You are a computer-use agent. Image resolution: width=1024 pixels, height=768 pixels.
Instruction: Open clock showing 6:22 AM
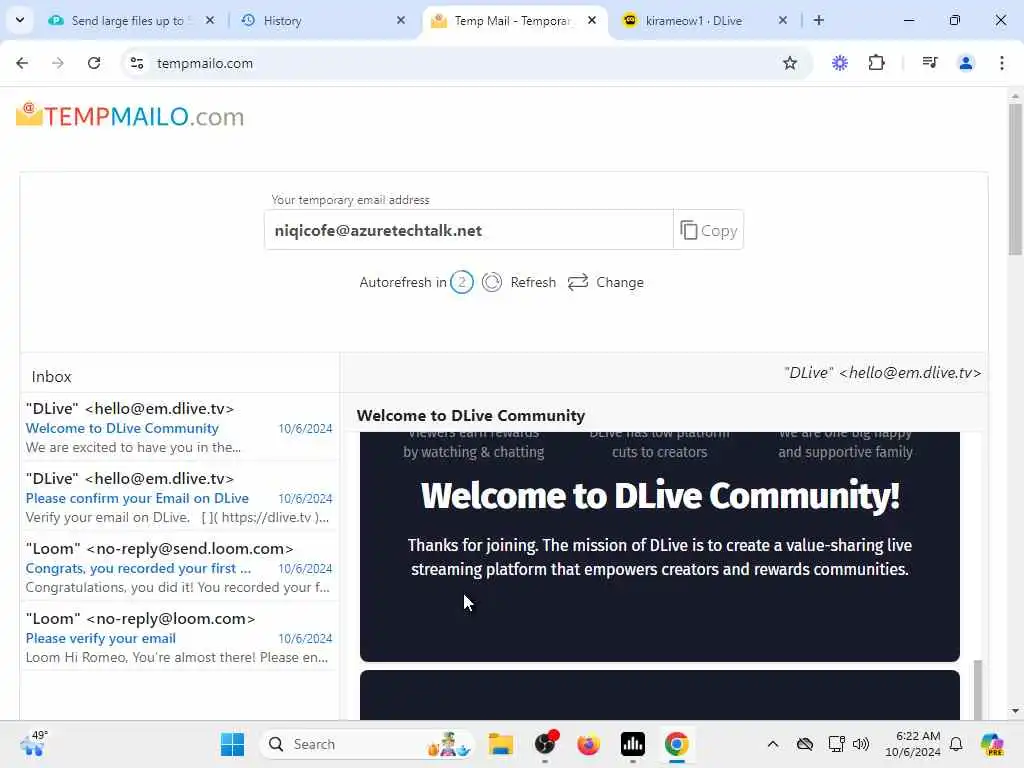(913, 744)
